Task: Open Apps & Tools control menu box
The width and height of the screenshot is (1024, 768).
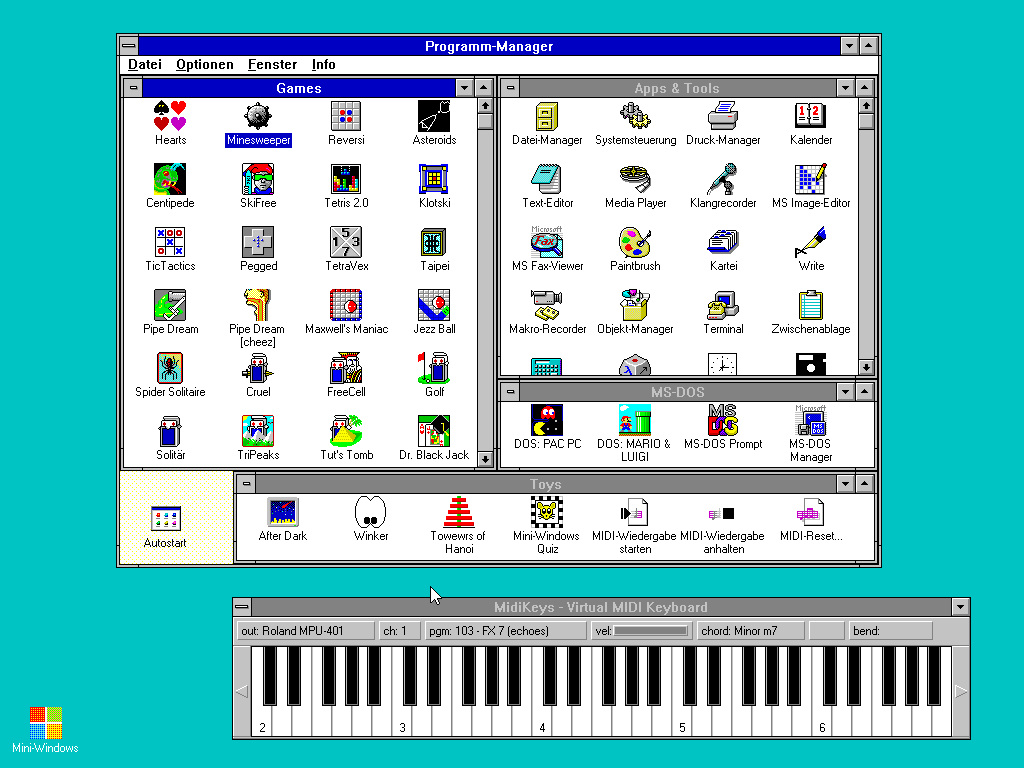Action: [511, 88]
